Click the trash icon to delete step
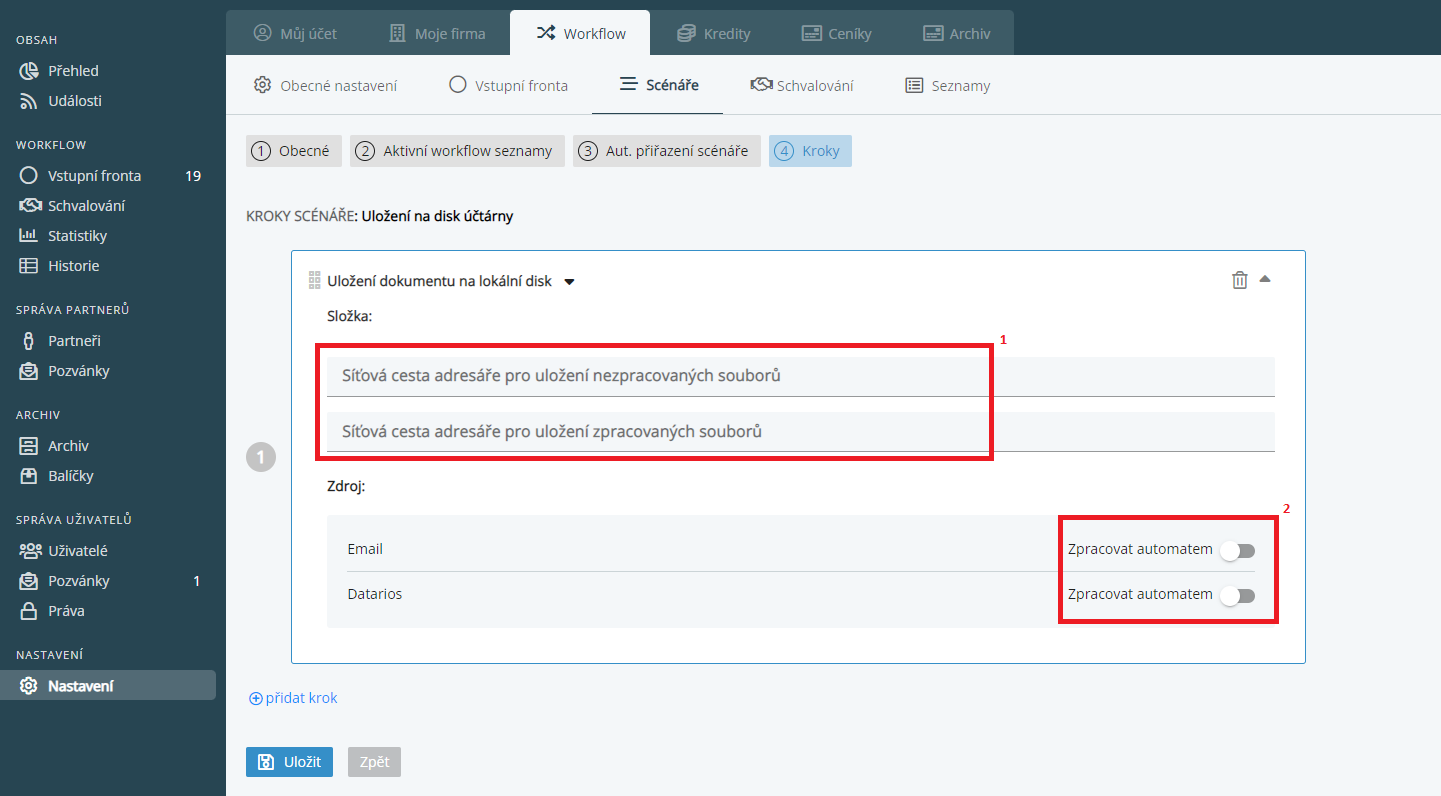The height and width of the screenshot is (796, 1441). pos(1239,280)
